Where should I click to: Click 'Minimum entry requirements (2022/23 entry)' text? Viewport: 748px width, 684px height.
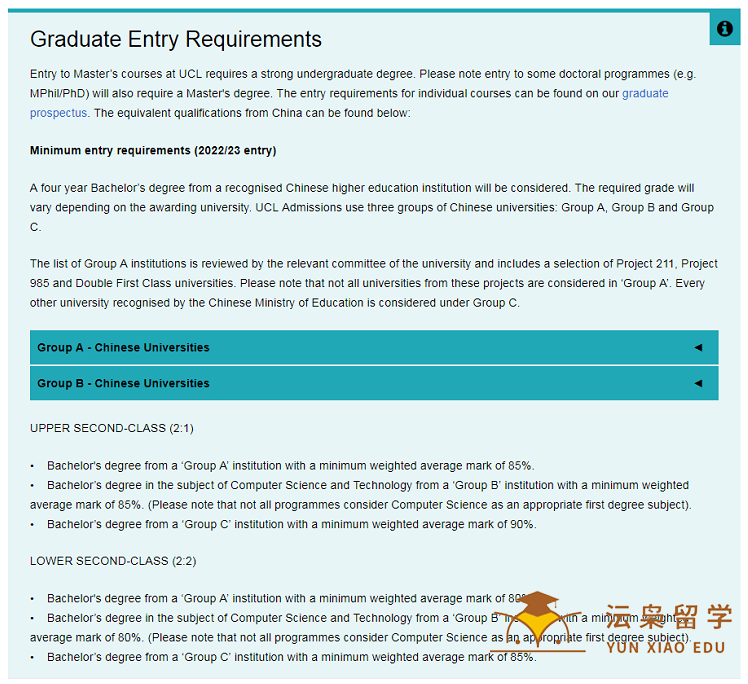pyautogui.click(x=153, y=151)
